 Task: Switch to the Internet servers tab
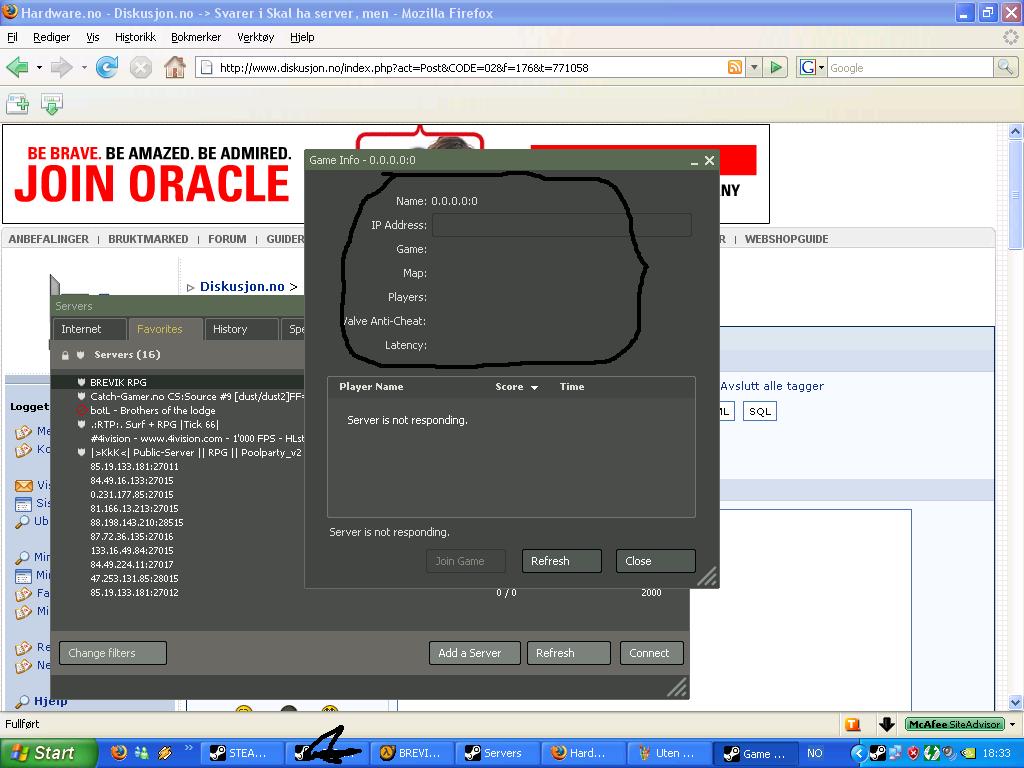89,329
